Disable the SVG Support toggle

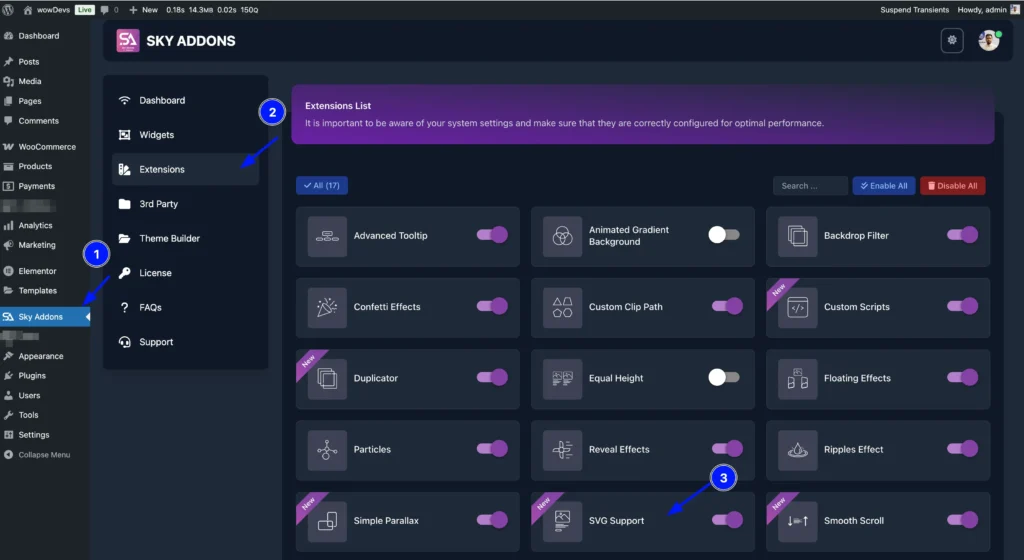point(728,520)
